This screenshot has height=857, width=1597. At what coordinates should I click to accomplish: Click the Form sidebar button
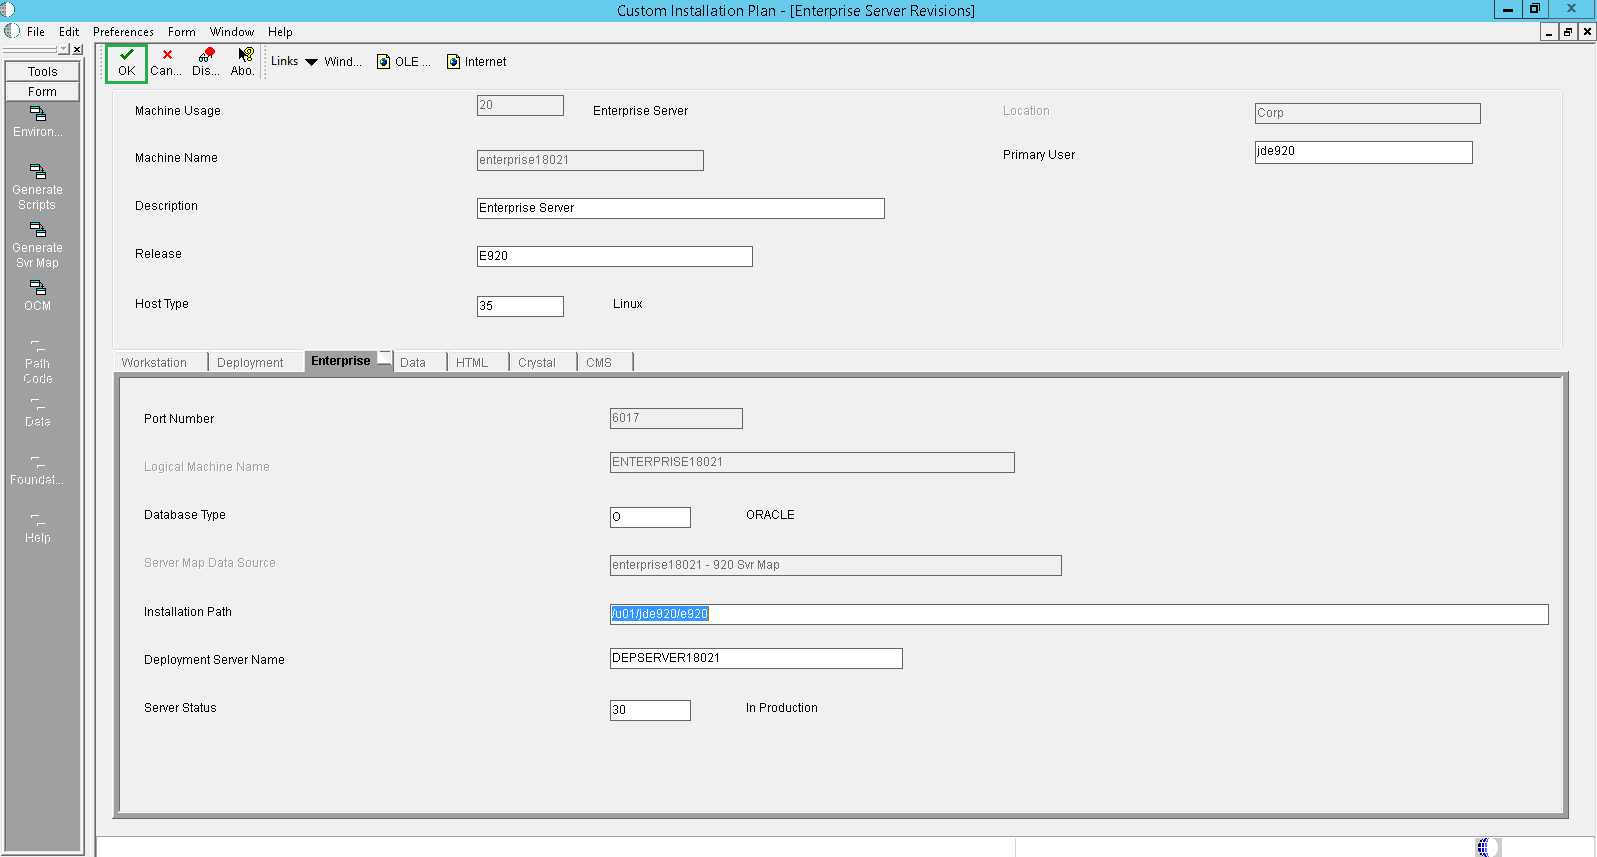click(42, 91)
